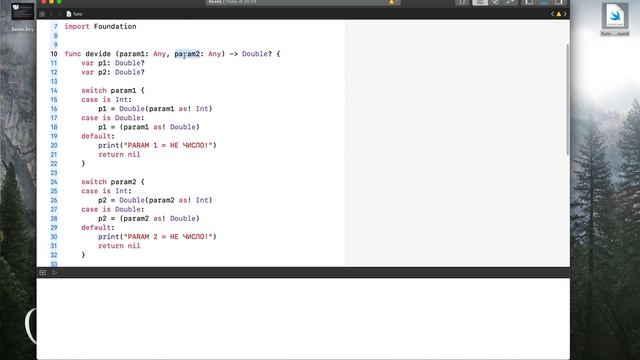Image resolution: width=640 pixels, height=360 pixels.
Task: Click the switch param2 statement
Action: pos(113,182)
